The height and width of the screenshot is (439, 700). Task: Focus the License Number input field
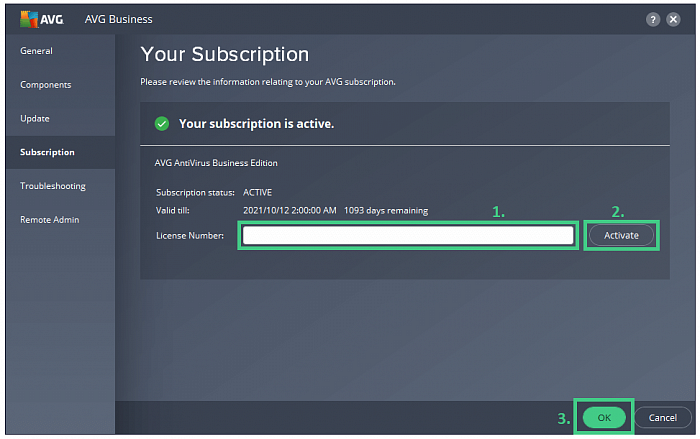[x=408, y=236]
